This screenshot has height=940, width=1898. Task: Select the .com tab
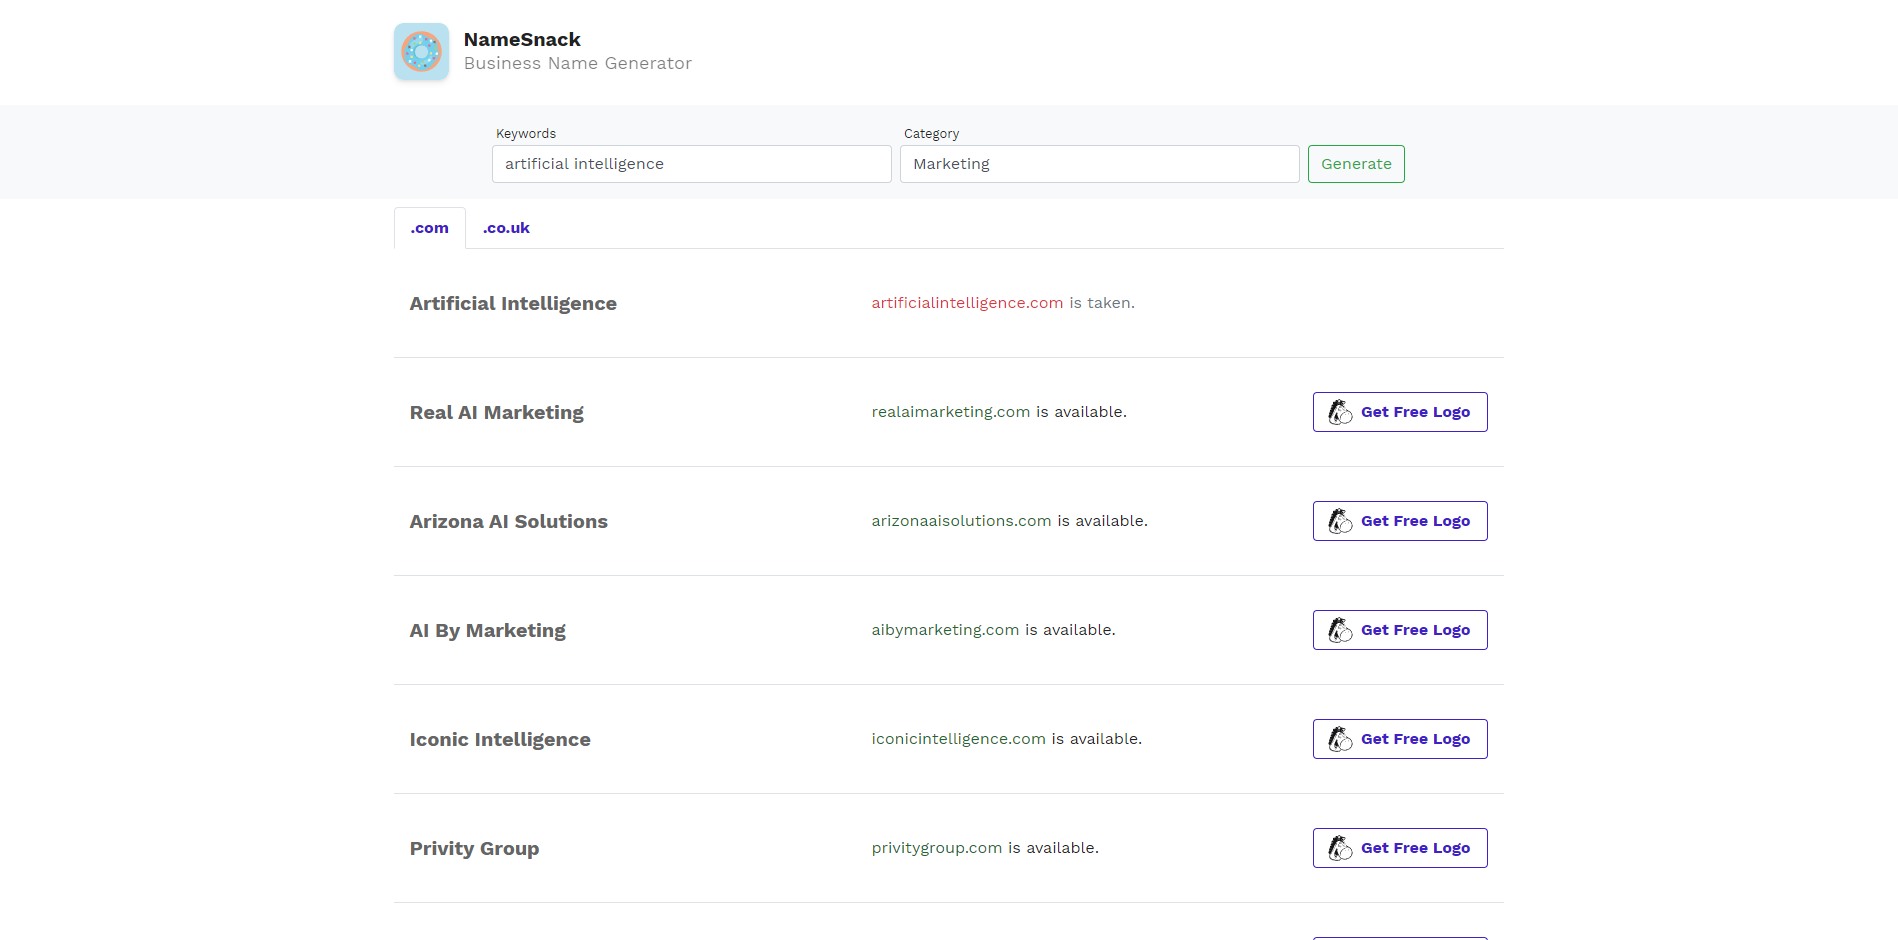(x=430, y=228)
